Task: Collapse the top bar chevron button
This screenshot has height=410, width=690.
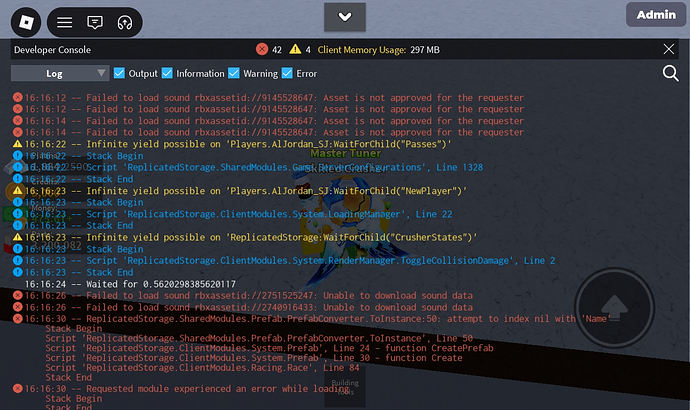Action: point(345,17)
